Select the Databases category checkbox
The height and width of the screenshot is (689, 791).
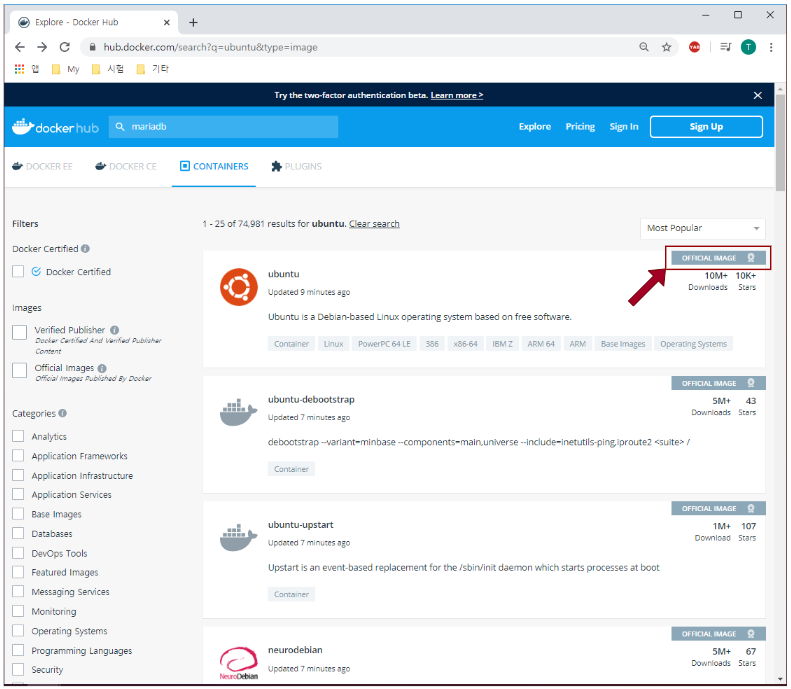(18, 533)
